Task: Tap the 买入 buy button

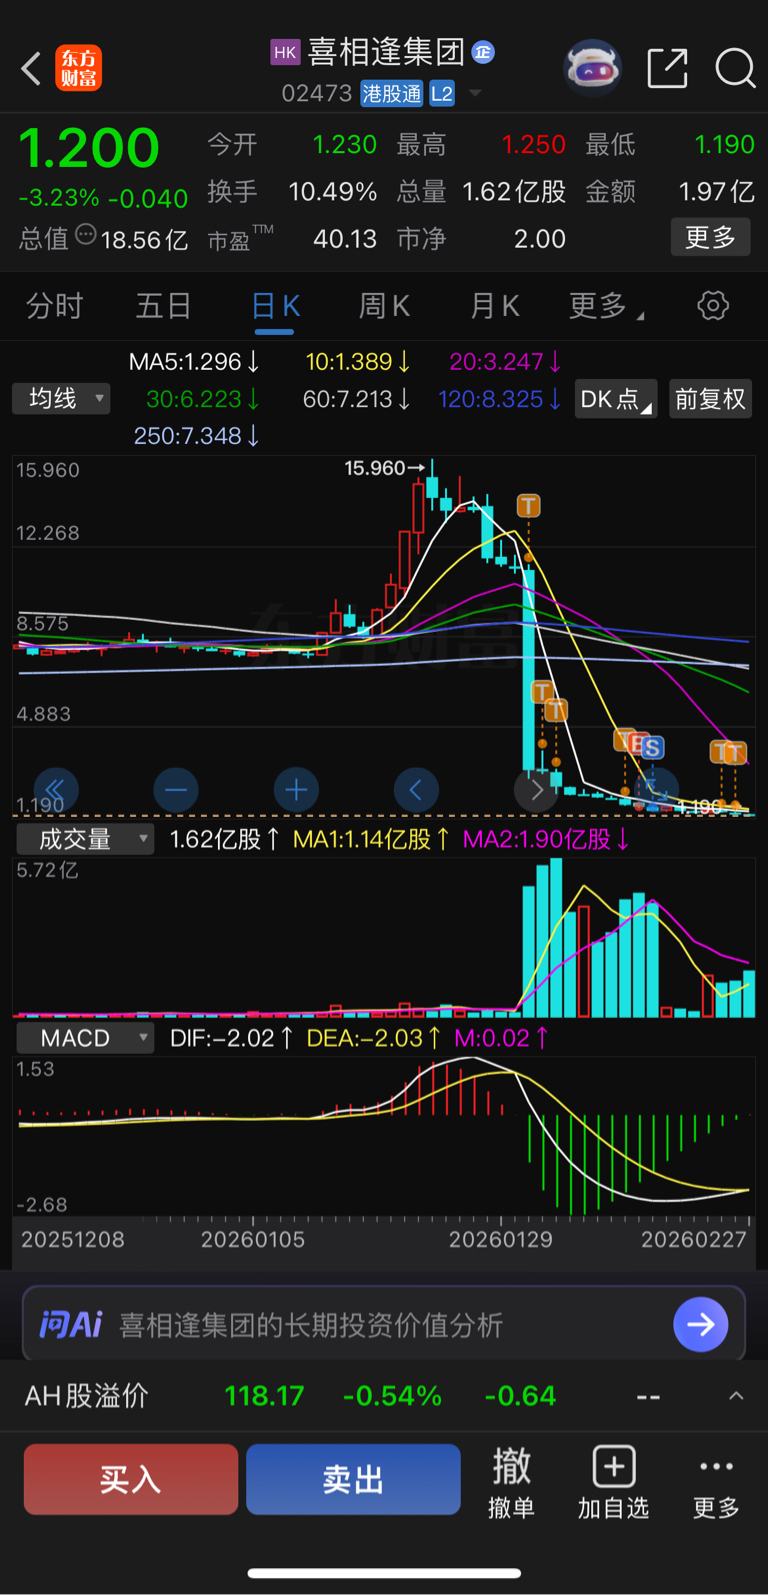Action: 131,1479
